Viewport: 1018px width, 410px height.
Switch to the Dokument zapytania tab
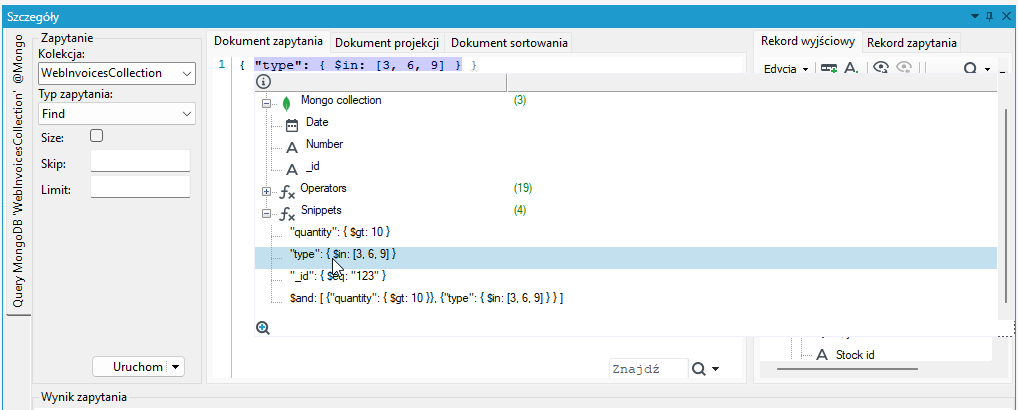(268, 42)
